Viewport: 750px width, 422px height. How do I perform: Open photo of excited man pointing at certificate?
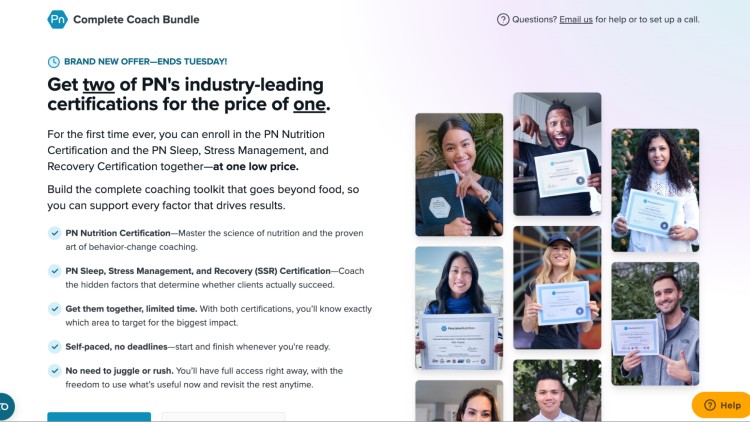click(557, 154)
